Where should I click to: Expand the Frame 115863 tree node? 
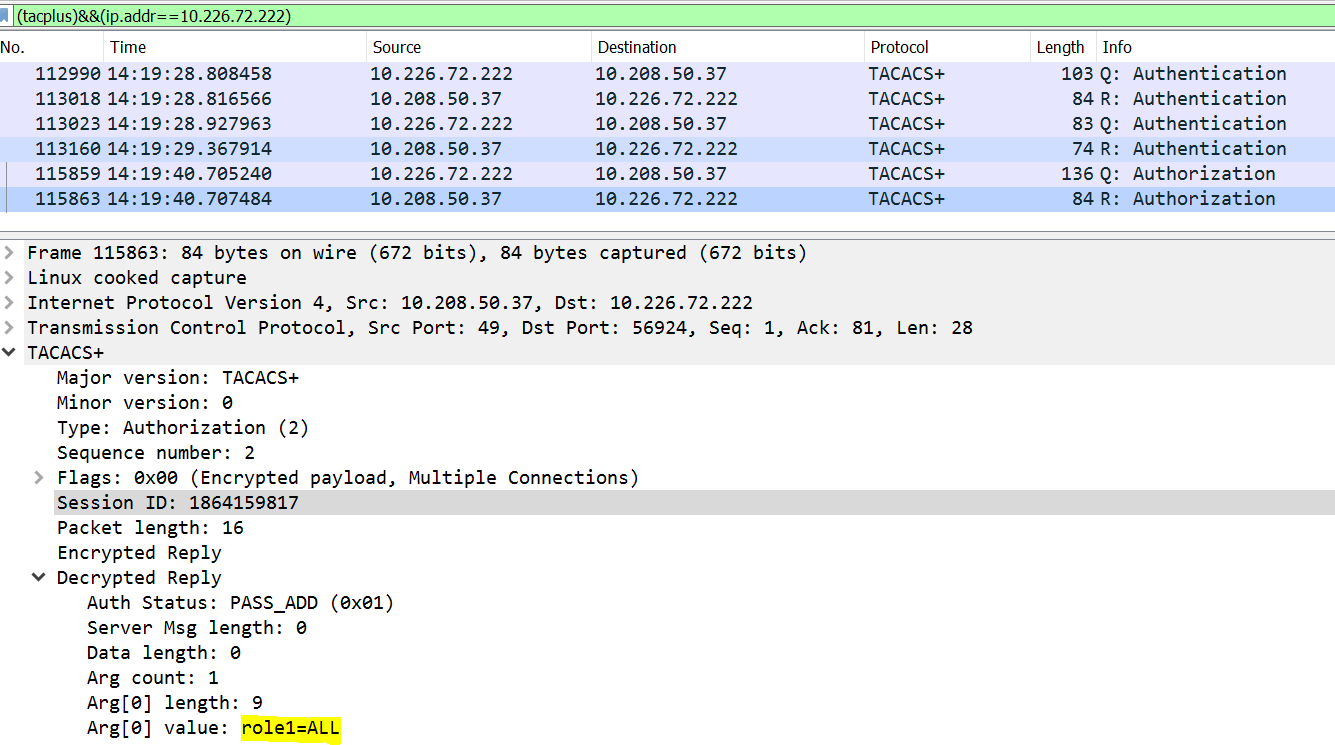pyautogui.click(x=9, y=253)
